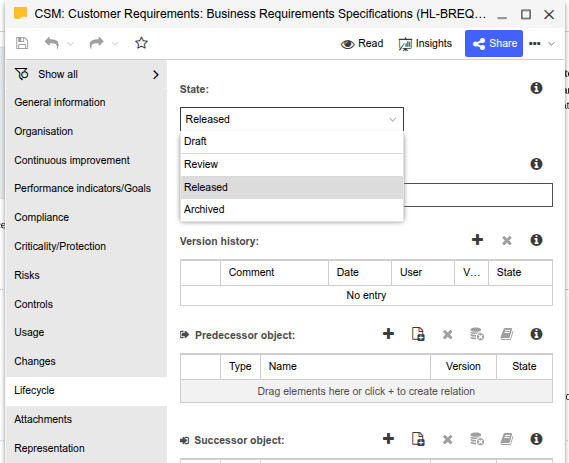
Task: Collapse the State combo box showing Released
Action: click(x=292, y=119)
